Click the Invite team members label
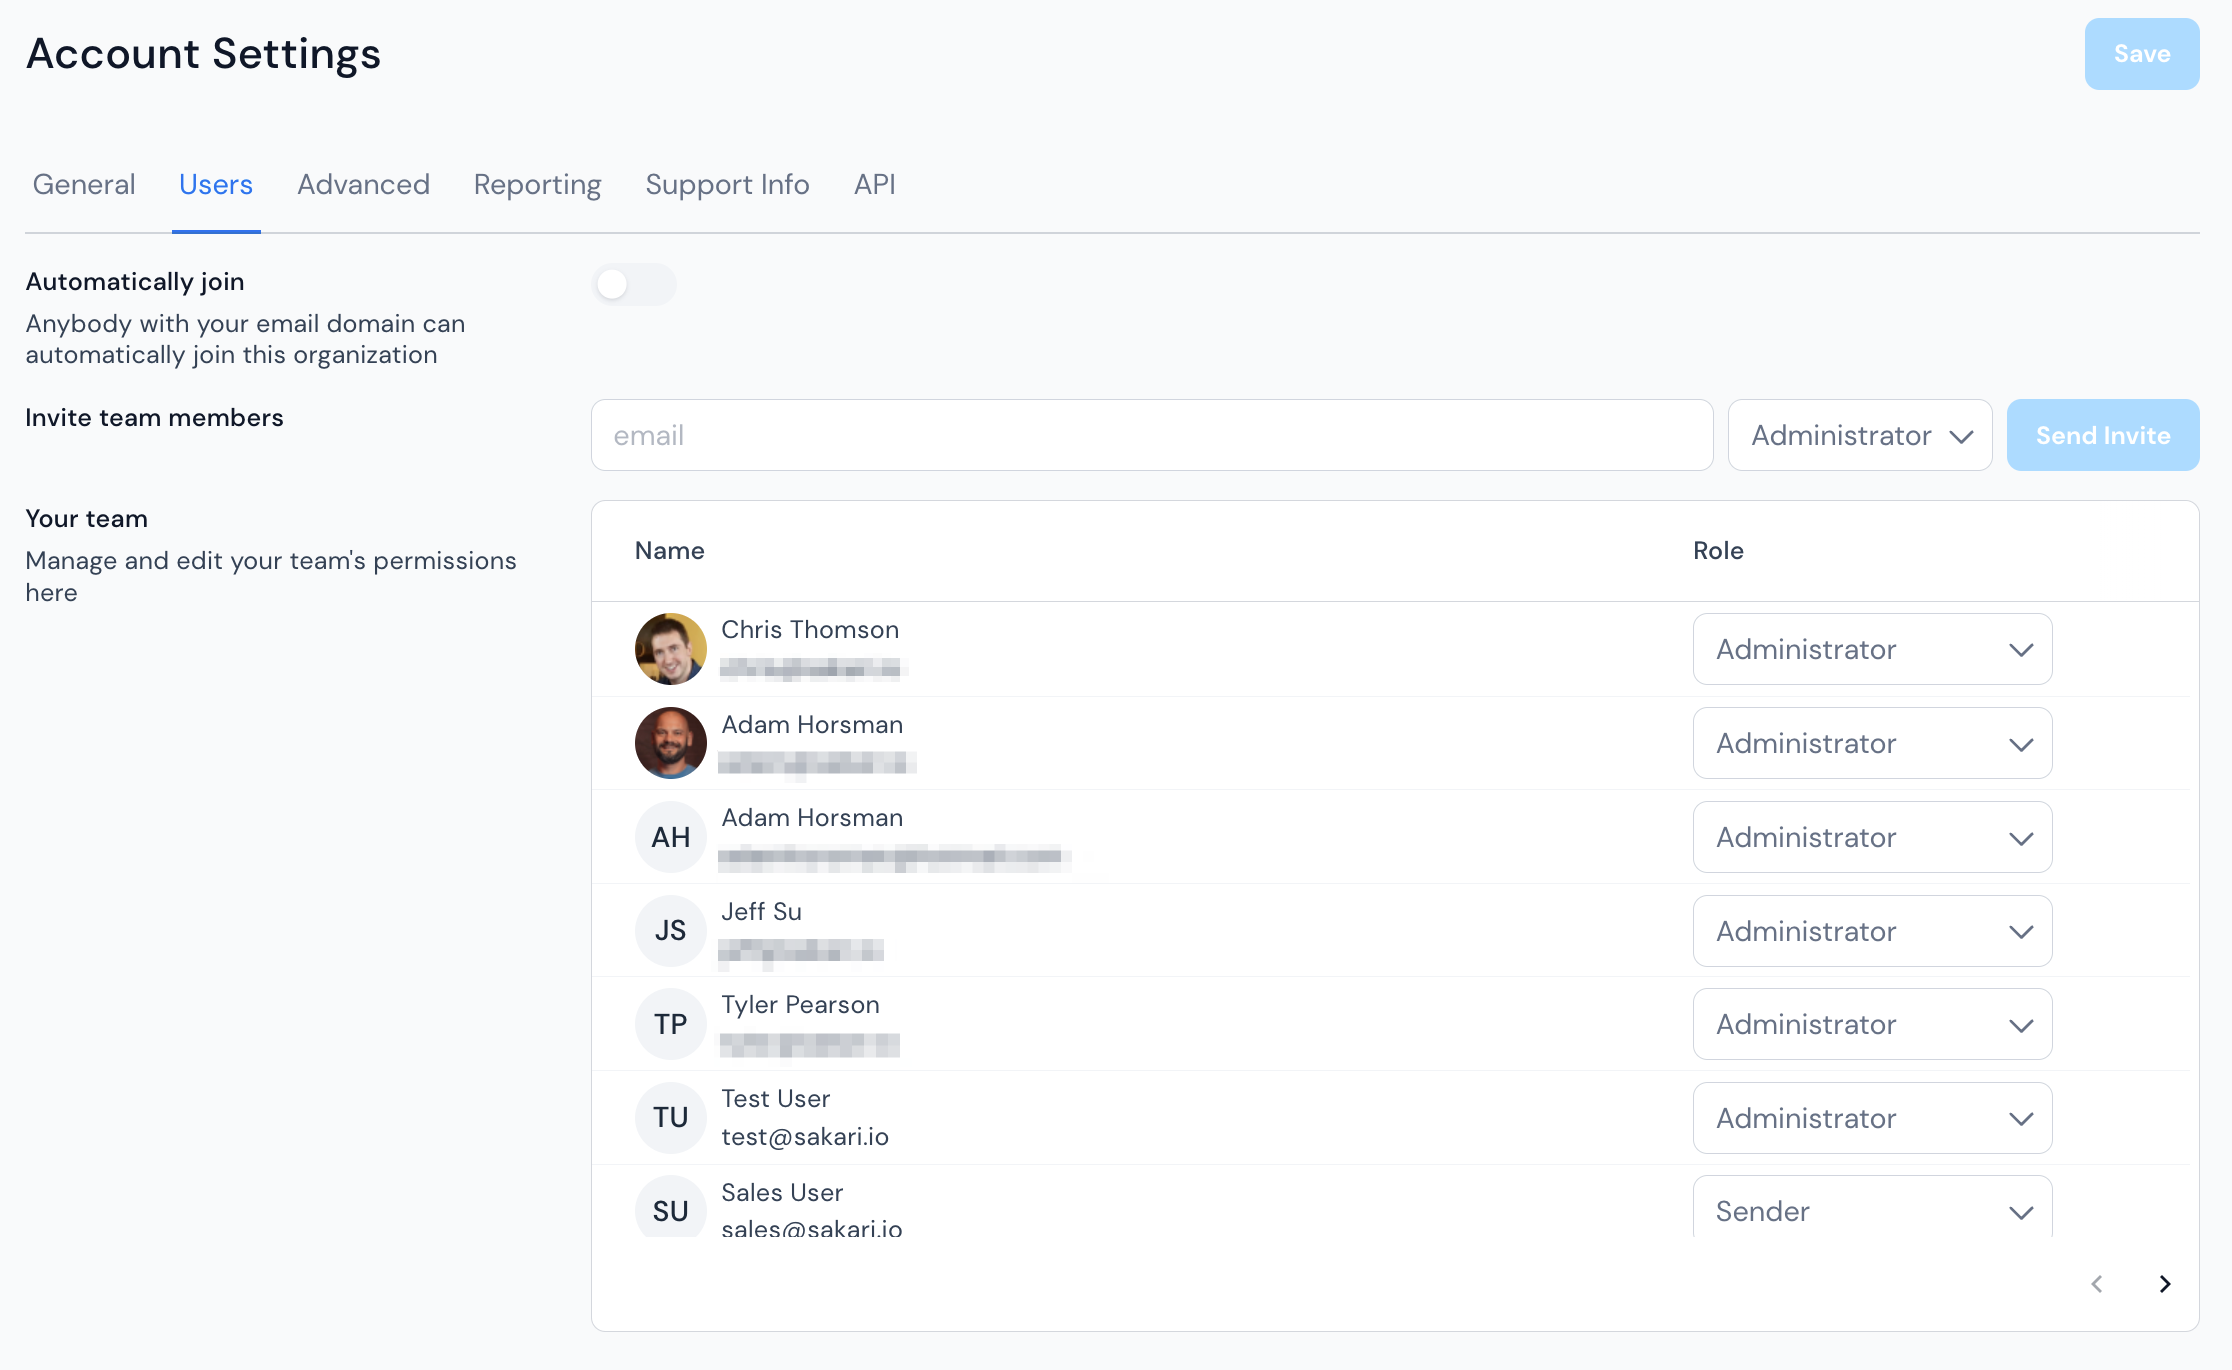The width and height of the screenshot is (2232, 1370). [154, 418]
